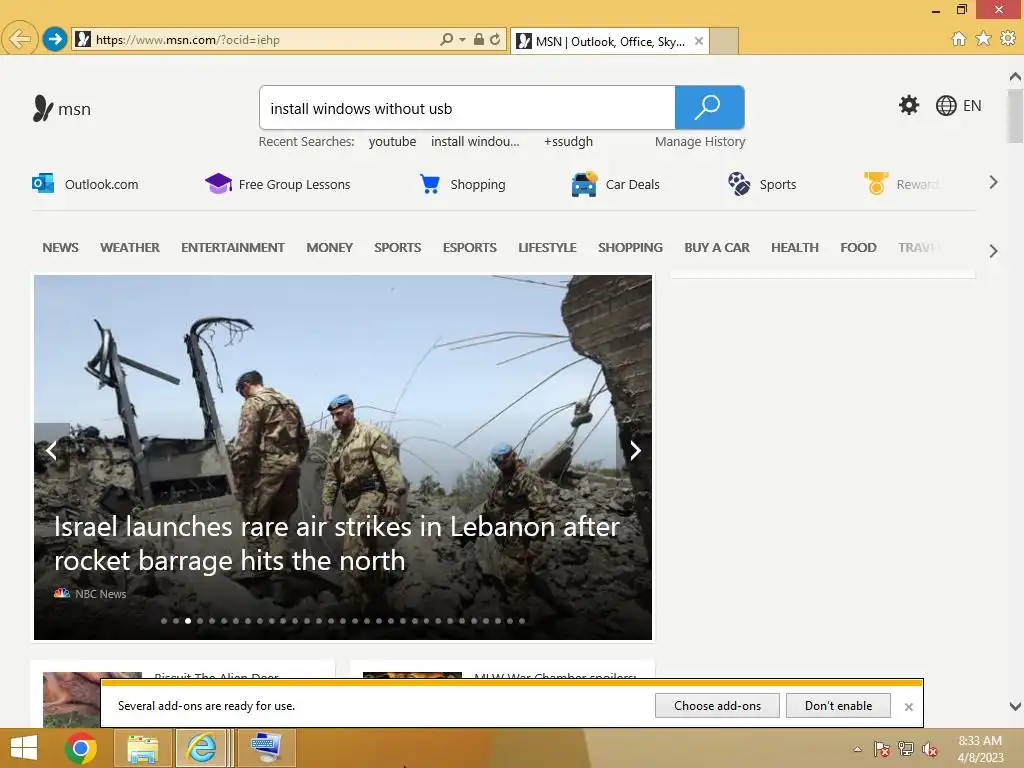Select the recent search '+ssudgh'

coord(568,142)
